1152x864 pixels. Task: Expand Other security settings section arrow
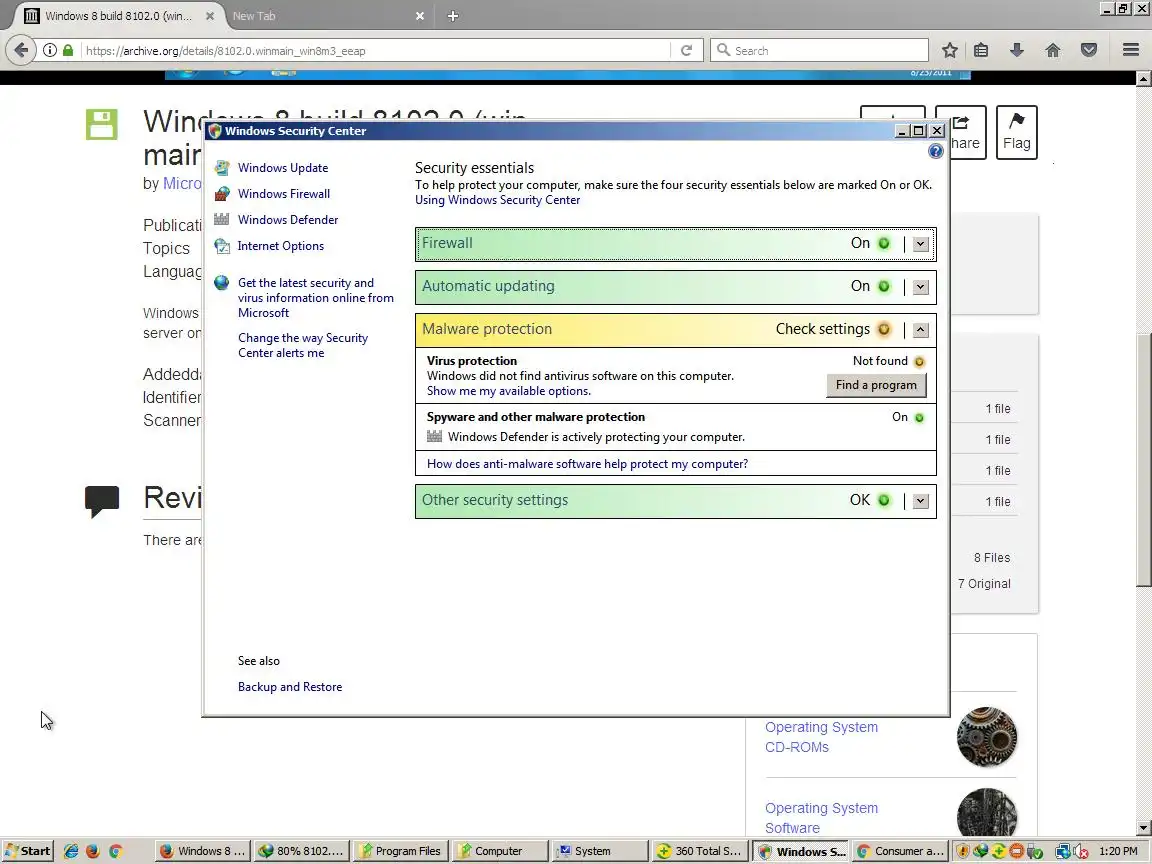click(x=921, y=501)
